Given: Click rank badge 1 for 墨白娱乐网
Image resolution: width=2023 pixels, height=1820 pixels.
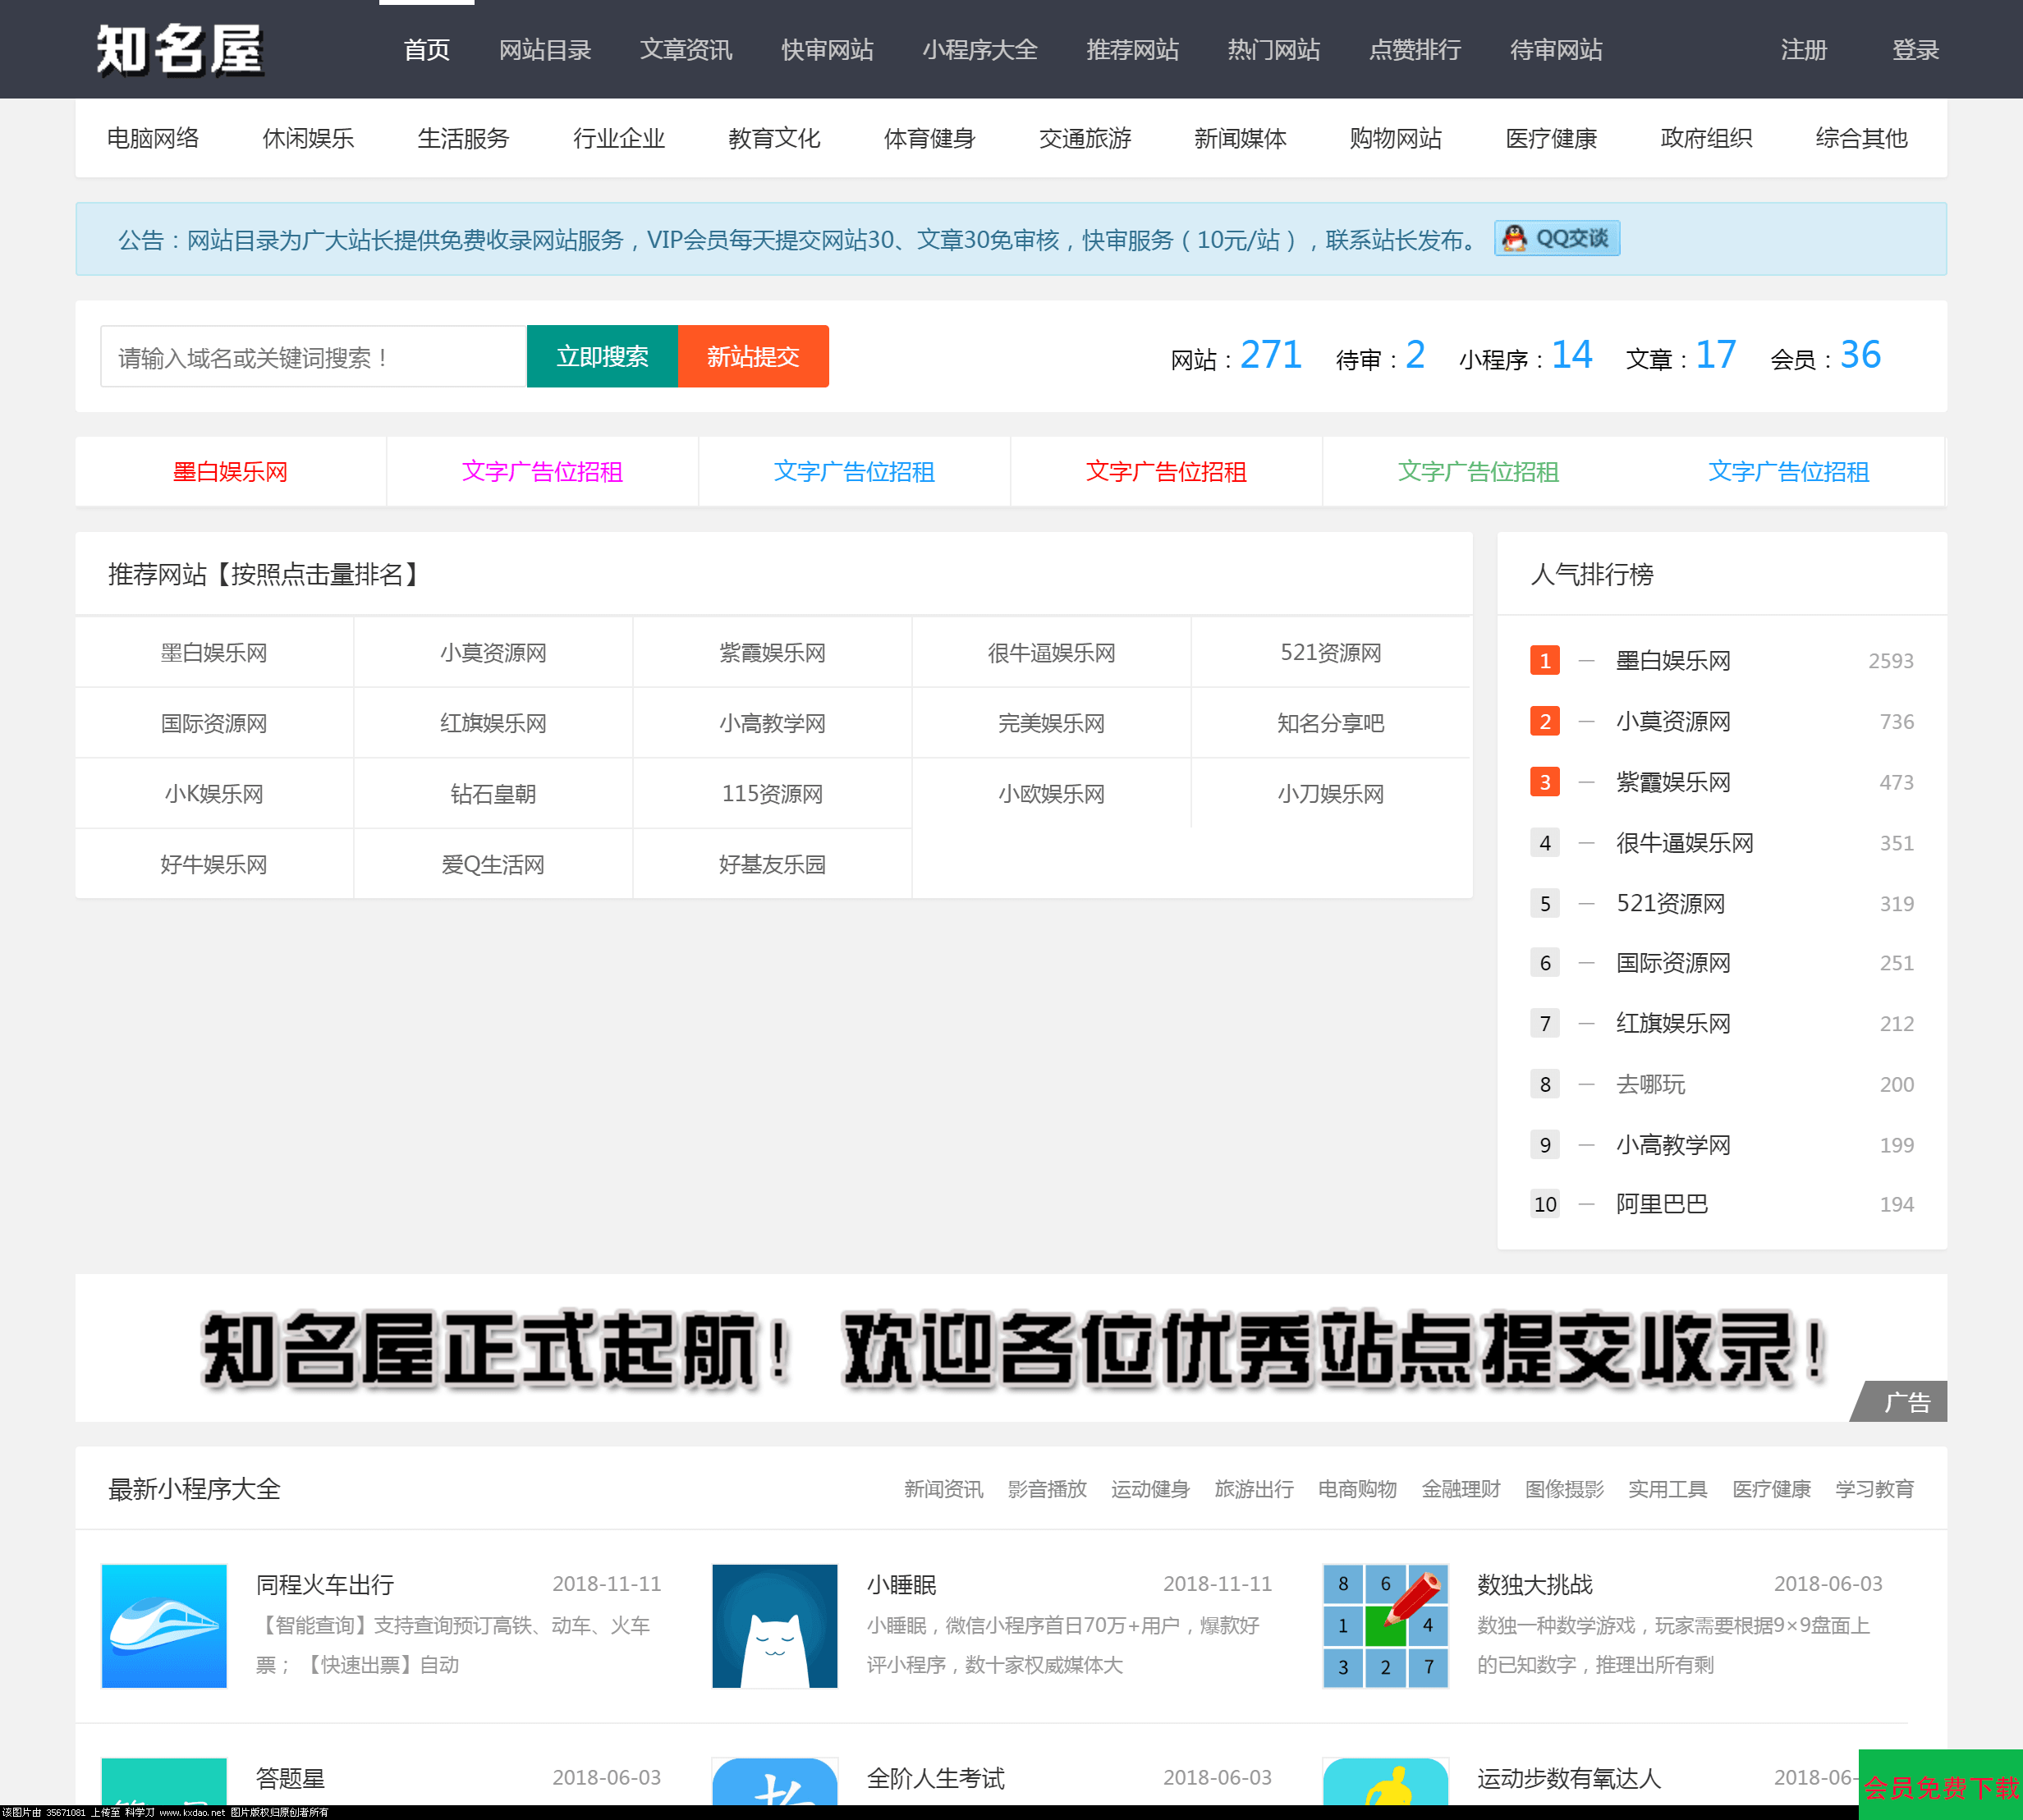Looking at the screenshot, I should pos(1544,660).
